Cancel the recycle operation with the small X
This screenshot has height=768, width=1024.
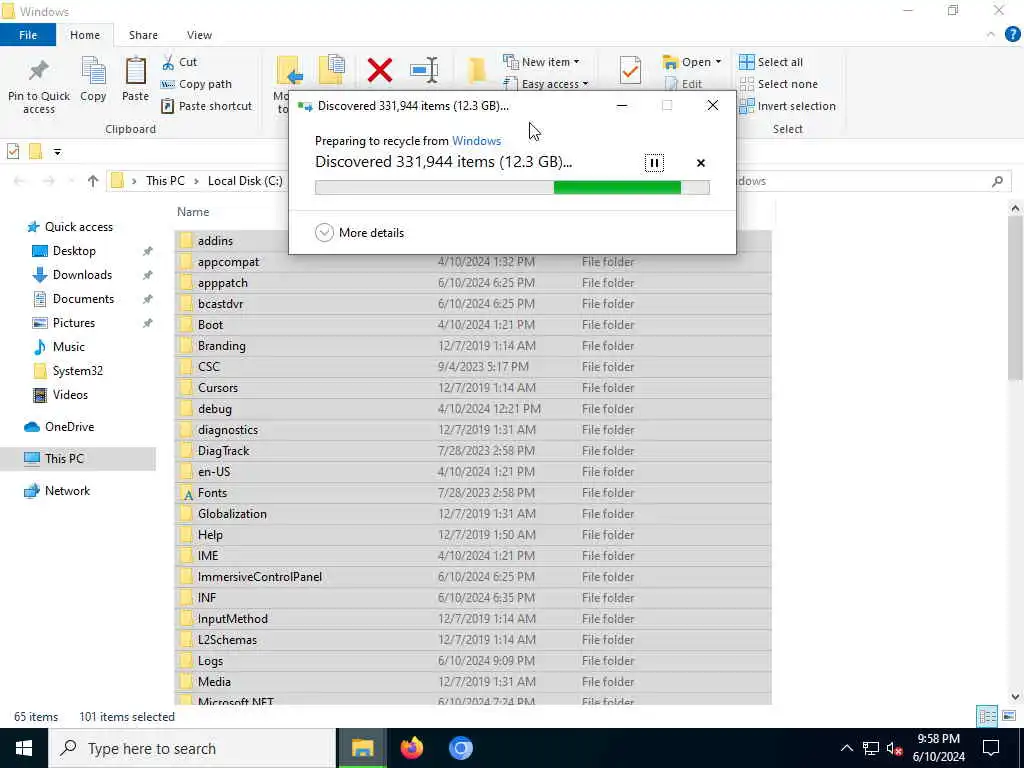pos(701,163)
